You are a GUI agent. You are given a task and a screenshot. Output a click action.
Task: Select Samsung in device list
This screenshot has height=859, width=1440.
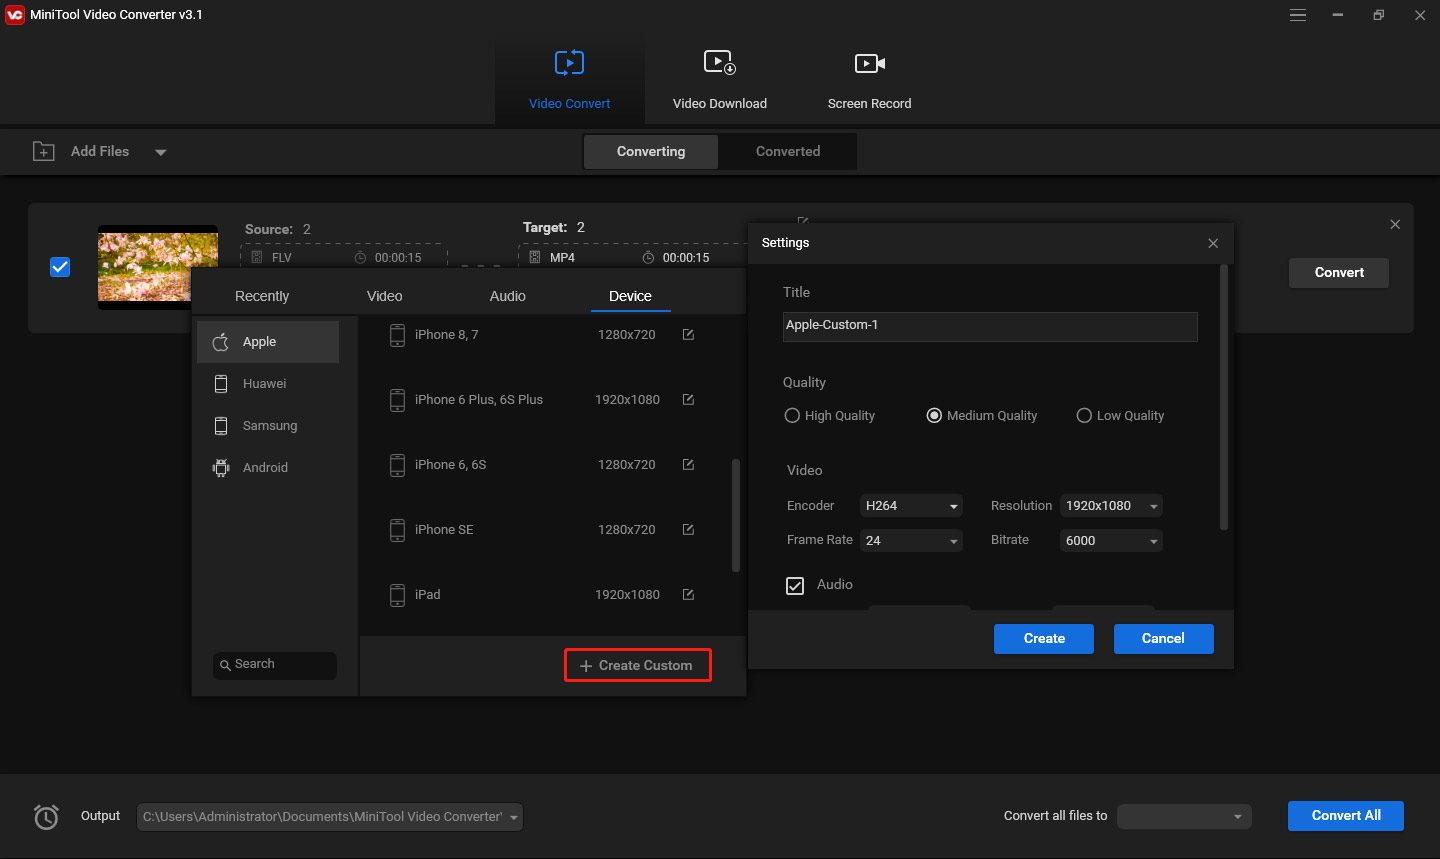[268, 426]
